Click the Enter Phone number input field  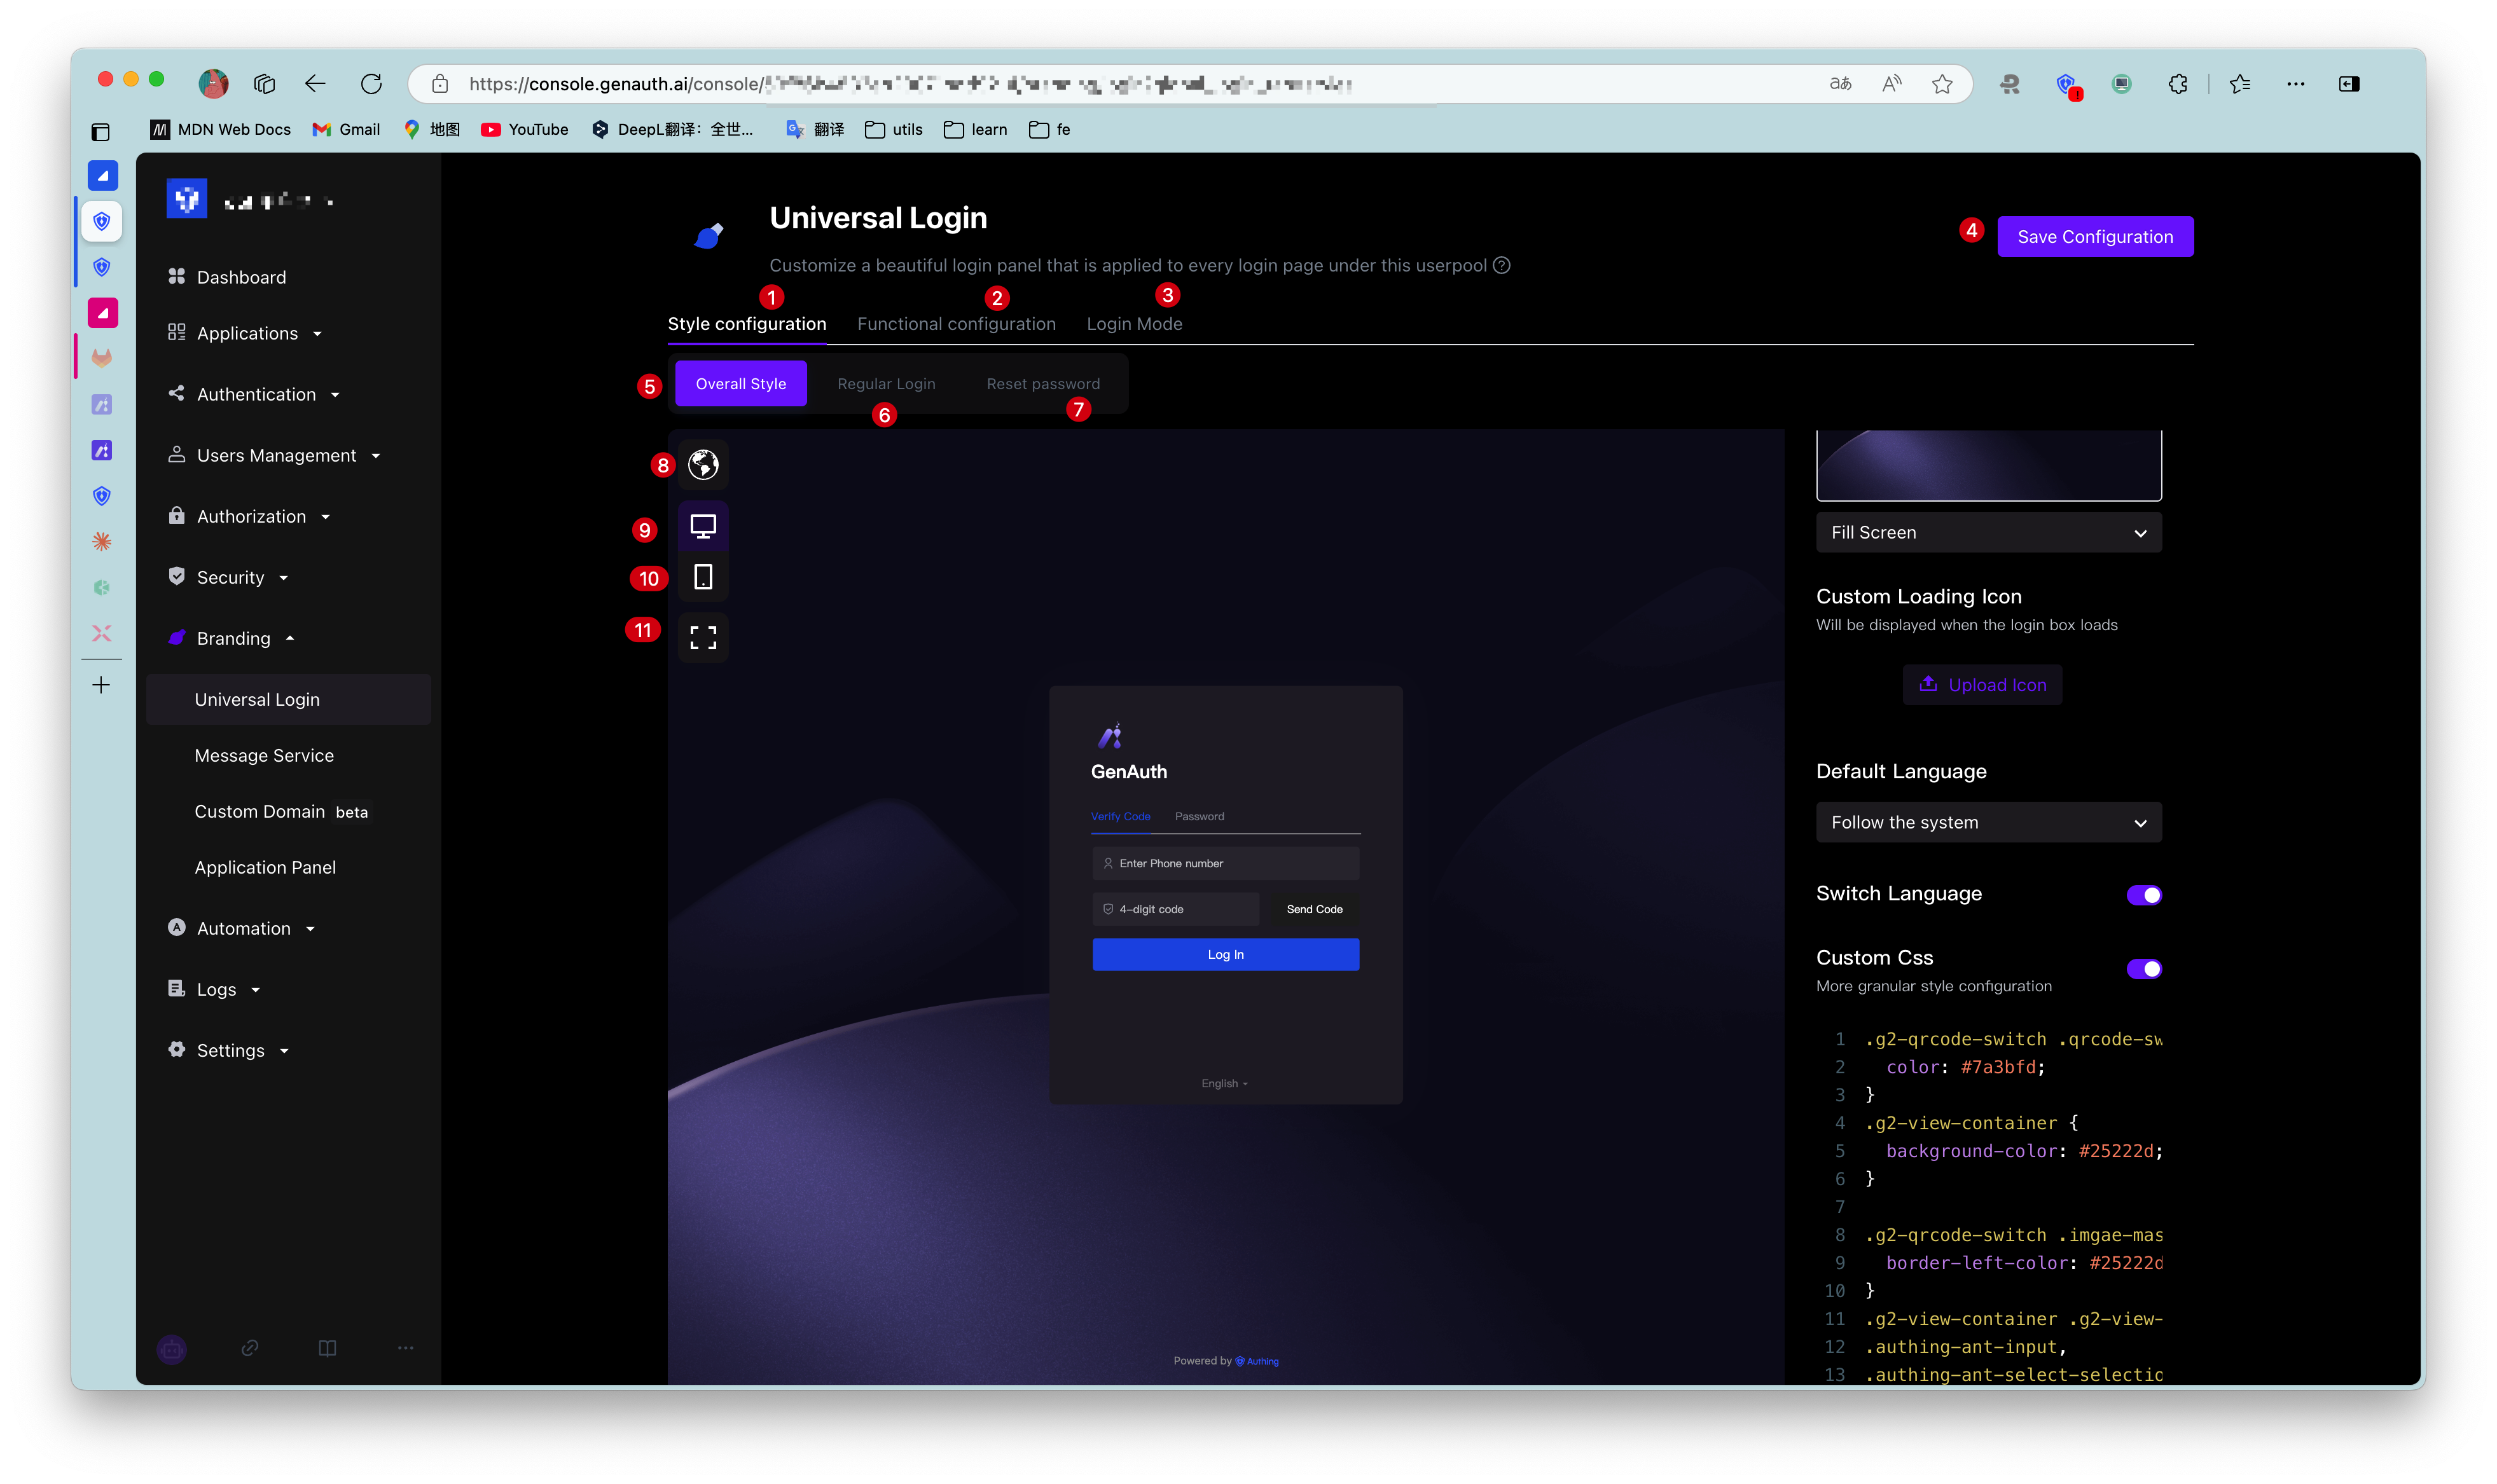[1225, 862]
